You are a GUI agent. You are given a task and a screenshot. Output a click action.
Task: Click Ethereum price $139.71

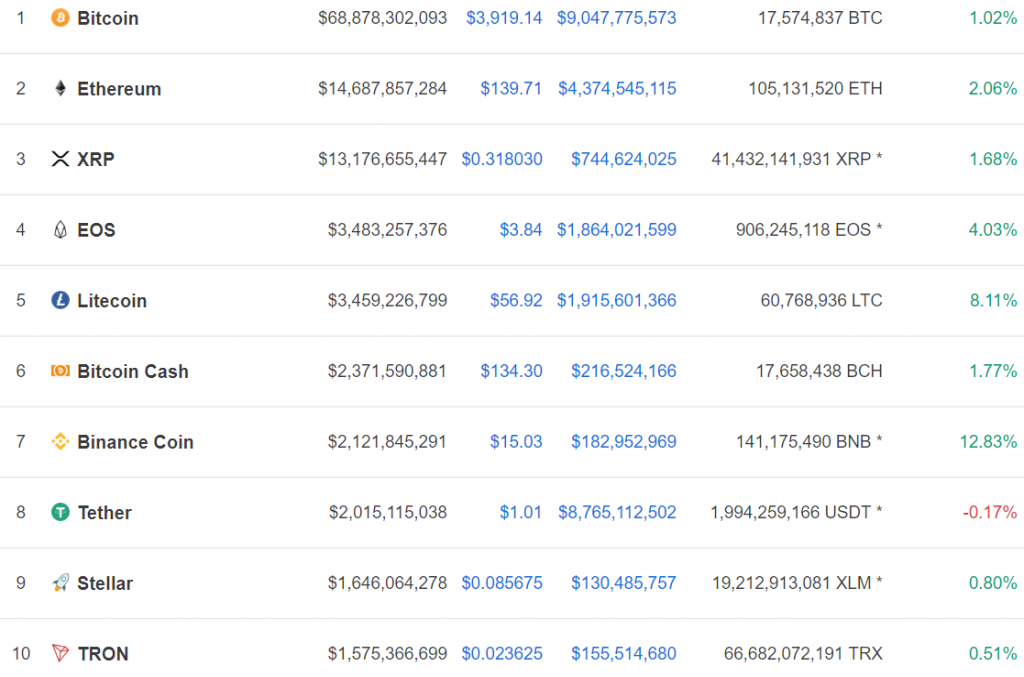(511, 89)
